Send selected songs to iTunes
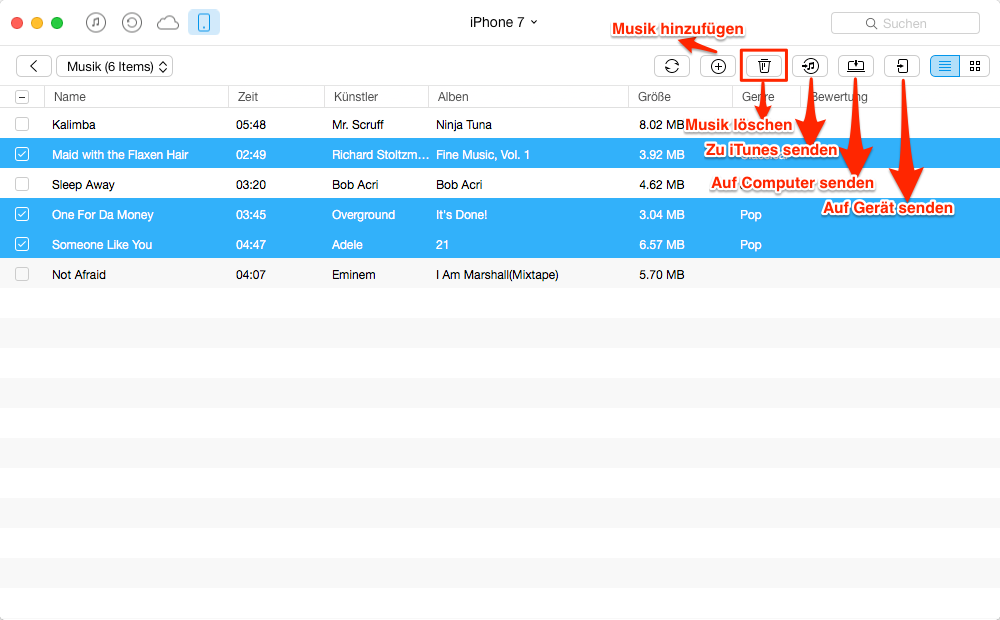Viewport: 1000px width, 620px height. [810, 66]
